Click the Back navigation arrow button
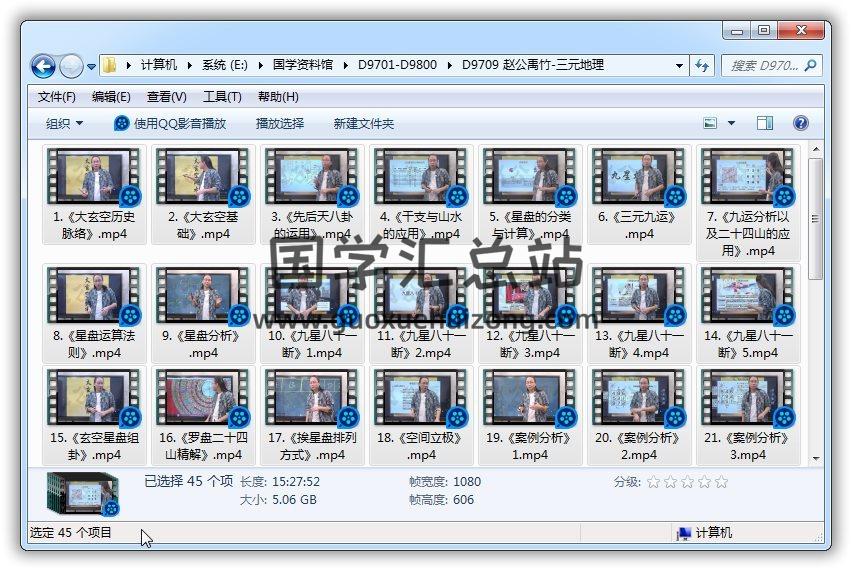The height and width of the screenshot is (571, 852). [x=43, y=66]
